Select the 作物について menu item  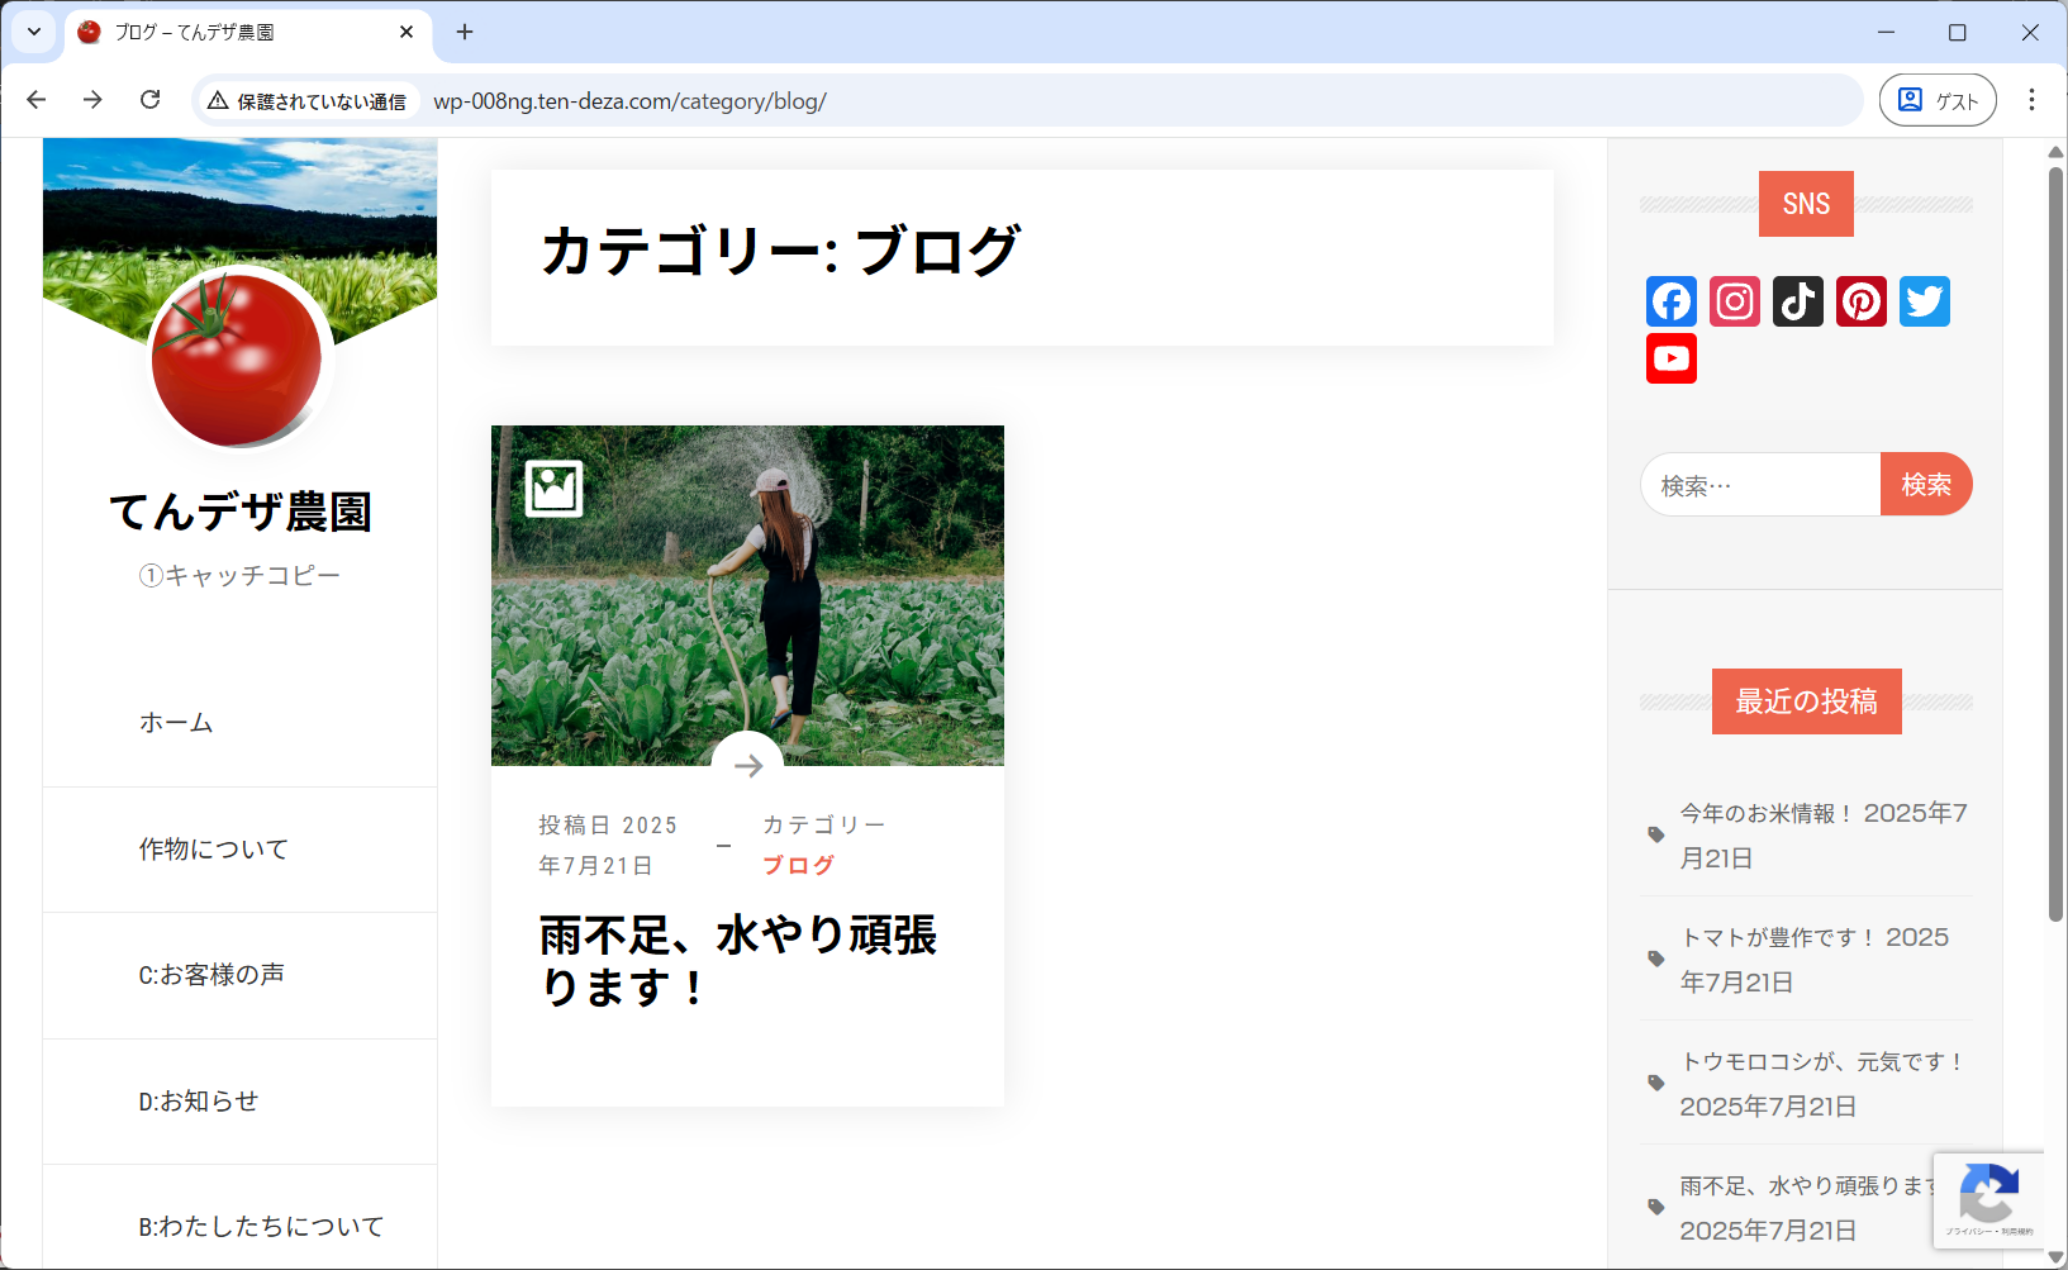tap(213, 849)
